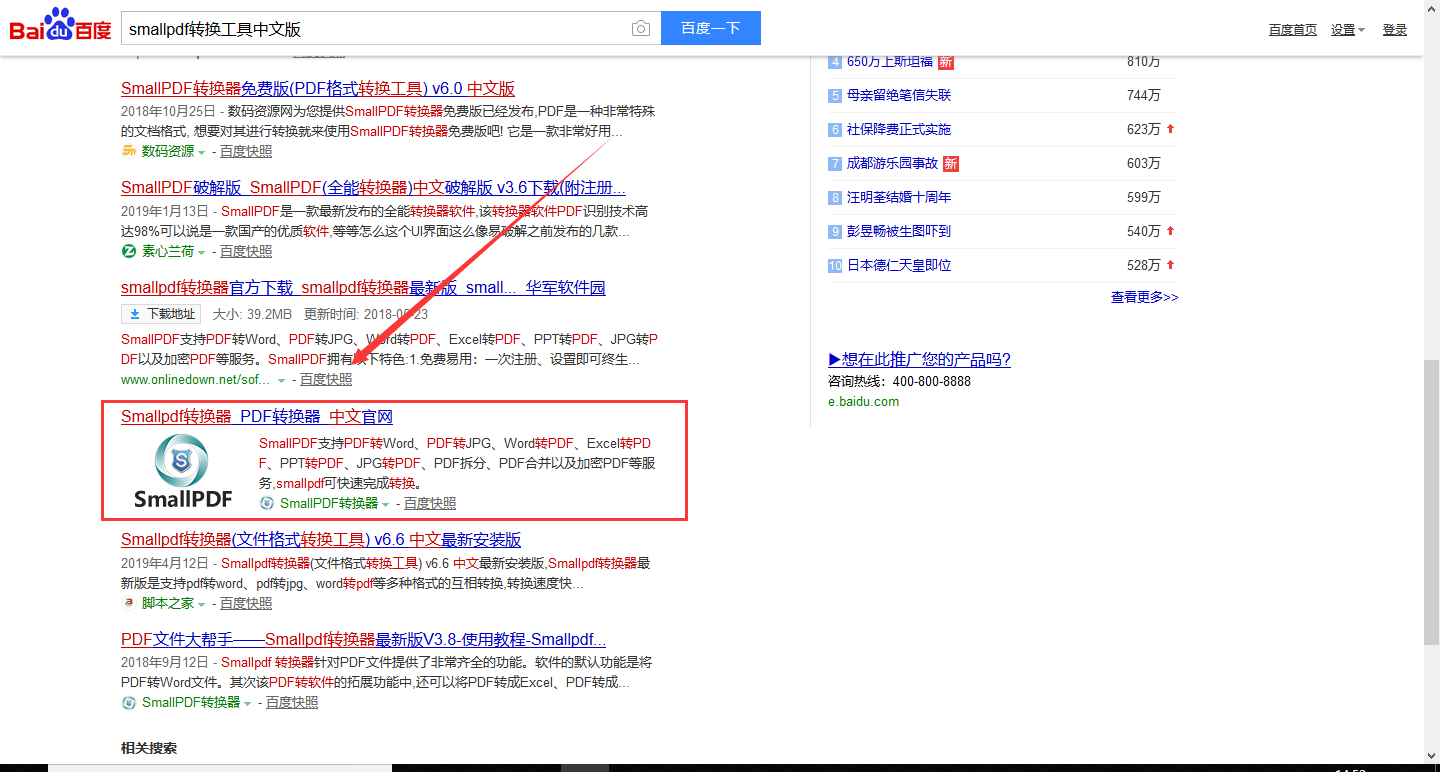
Task: Open Smallpdf转换器 v6.6 中文最新安装版 result
Action: [x=321, y=539]
